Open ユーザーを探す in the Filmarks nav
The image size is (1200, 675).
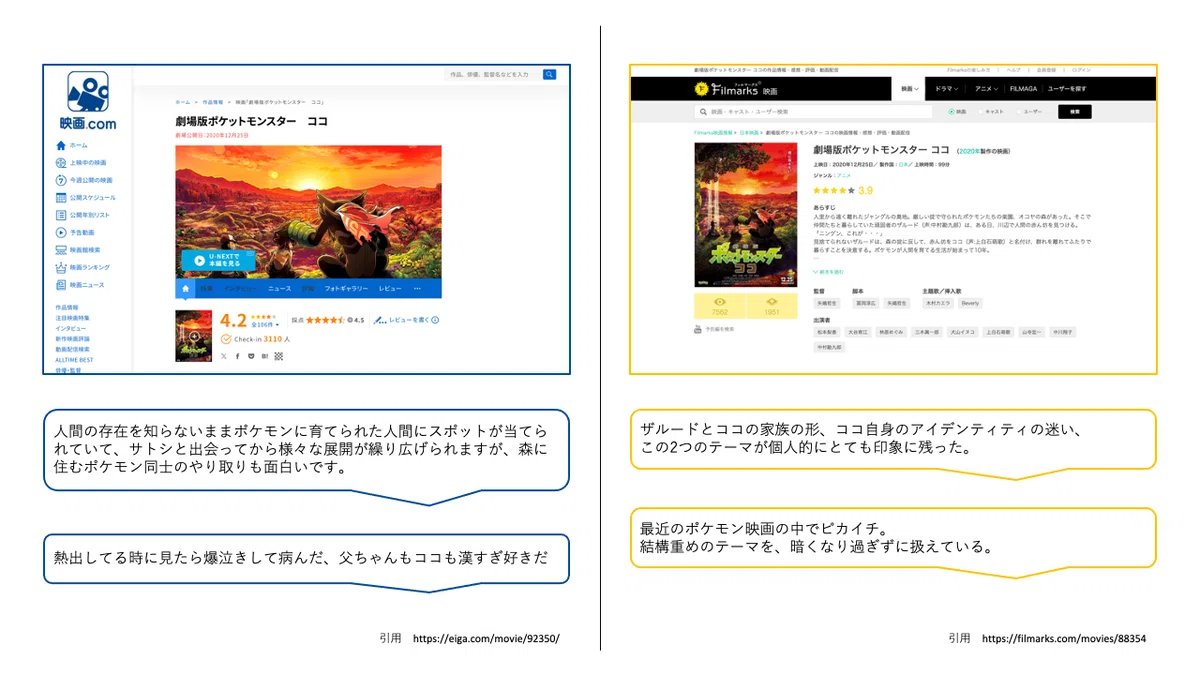tap(1067, 89)
